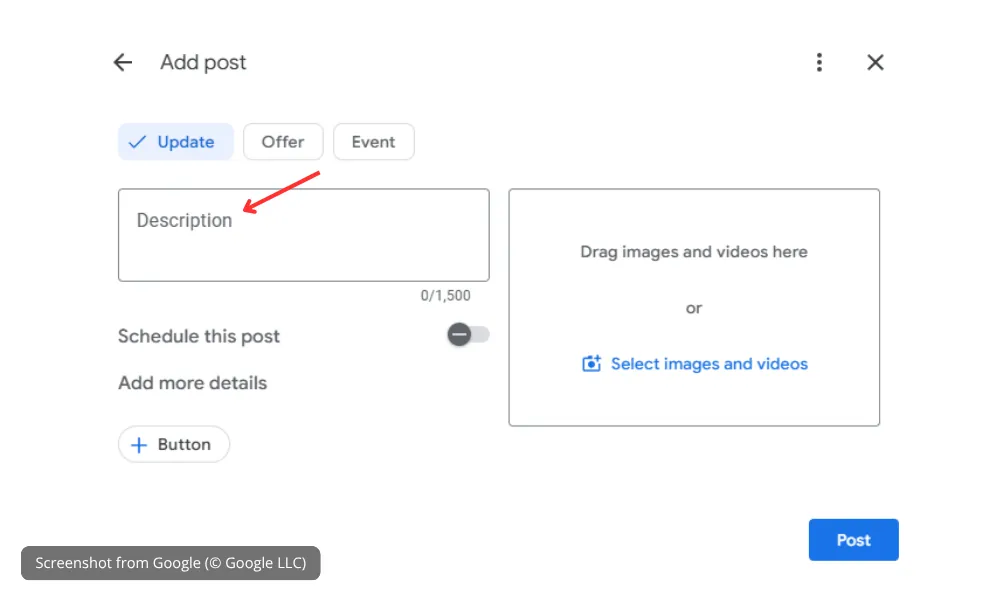Enable the Schedule this post toggle
This screenshot has height=600, width=1000.
click(466, 335)
